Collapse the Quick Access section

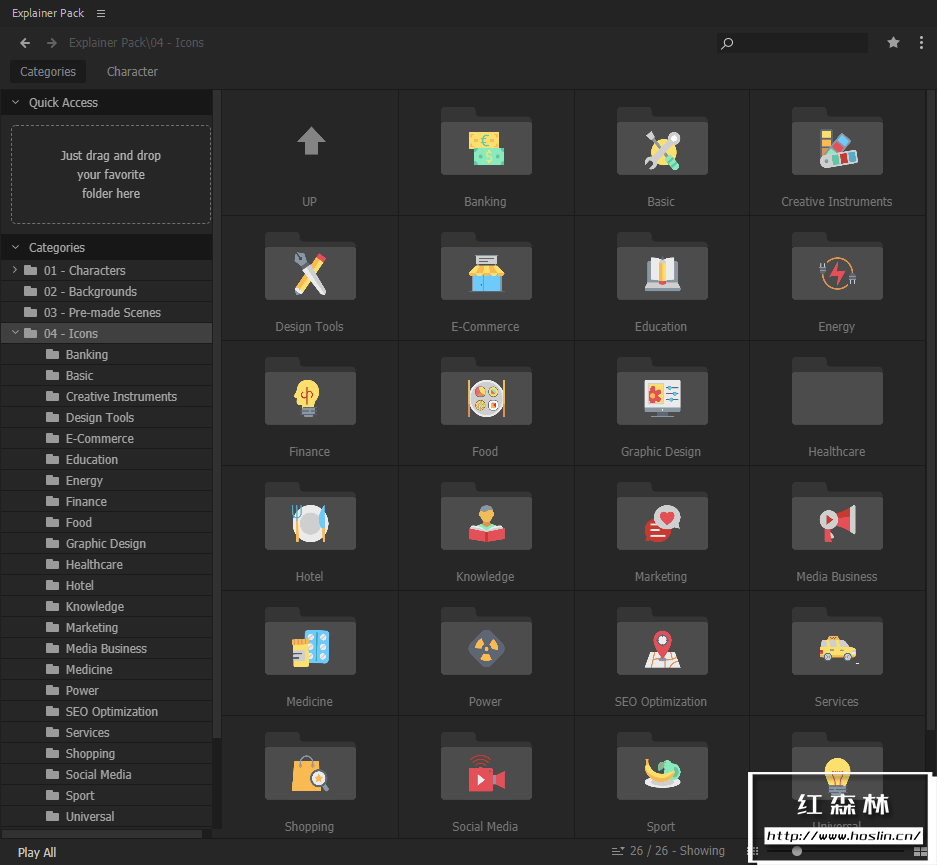click(x=16, y=102)
